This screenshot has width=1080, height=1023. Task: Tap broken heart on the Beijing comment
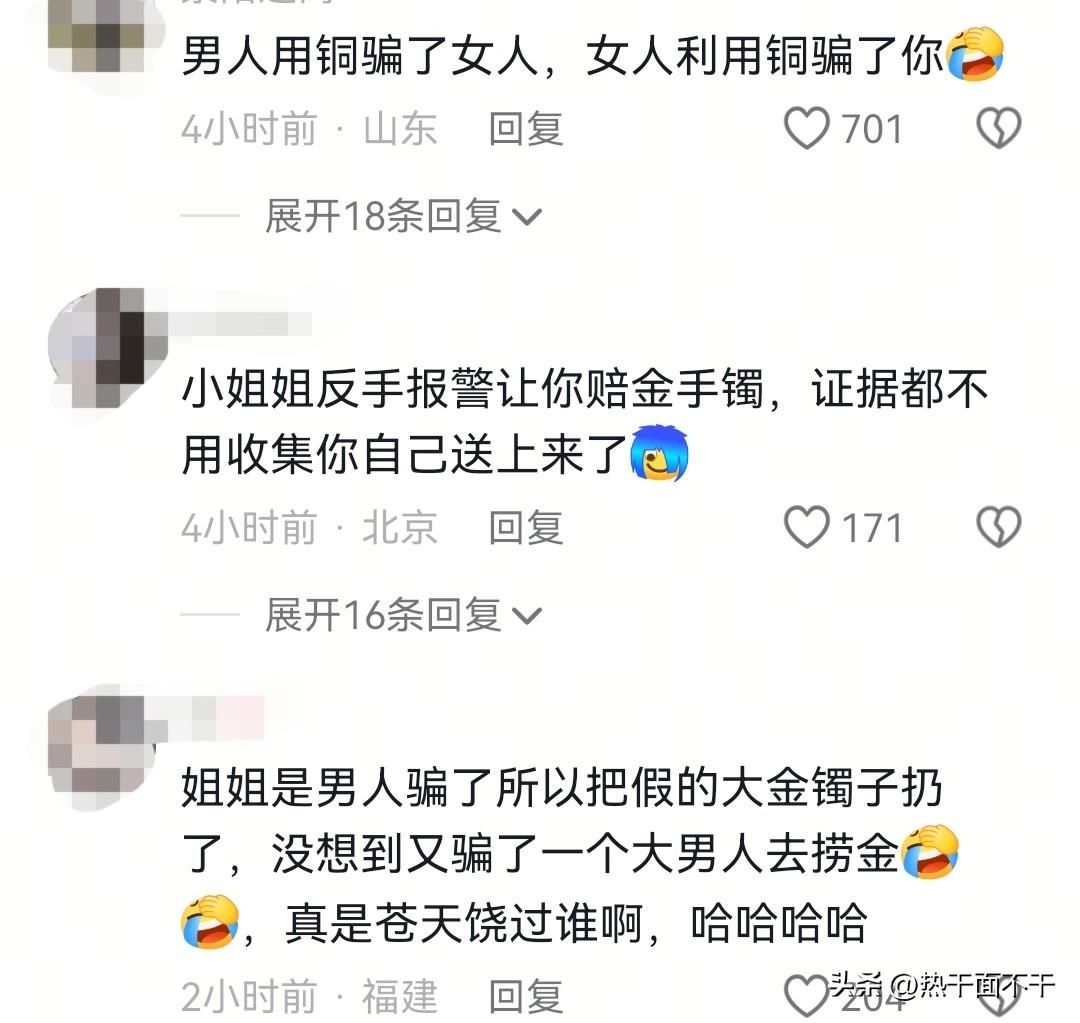pyautogui.click(x=999, y=527)
